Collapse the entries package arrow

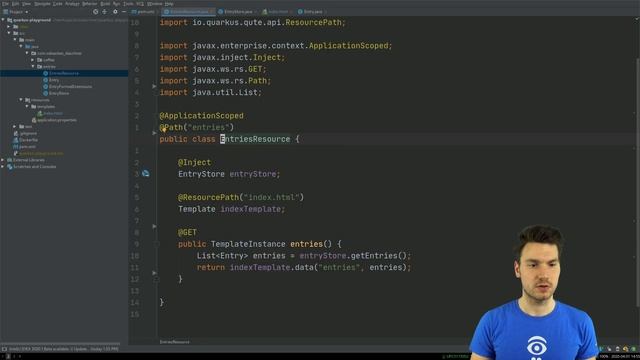click(33, 67)
